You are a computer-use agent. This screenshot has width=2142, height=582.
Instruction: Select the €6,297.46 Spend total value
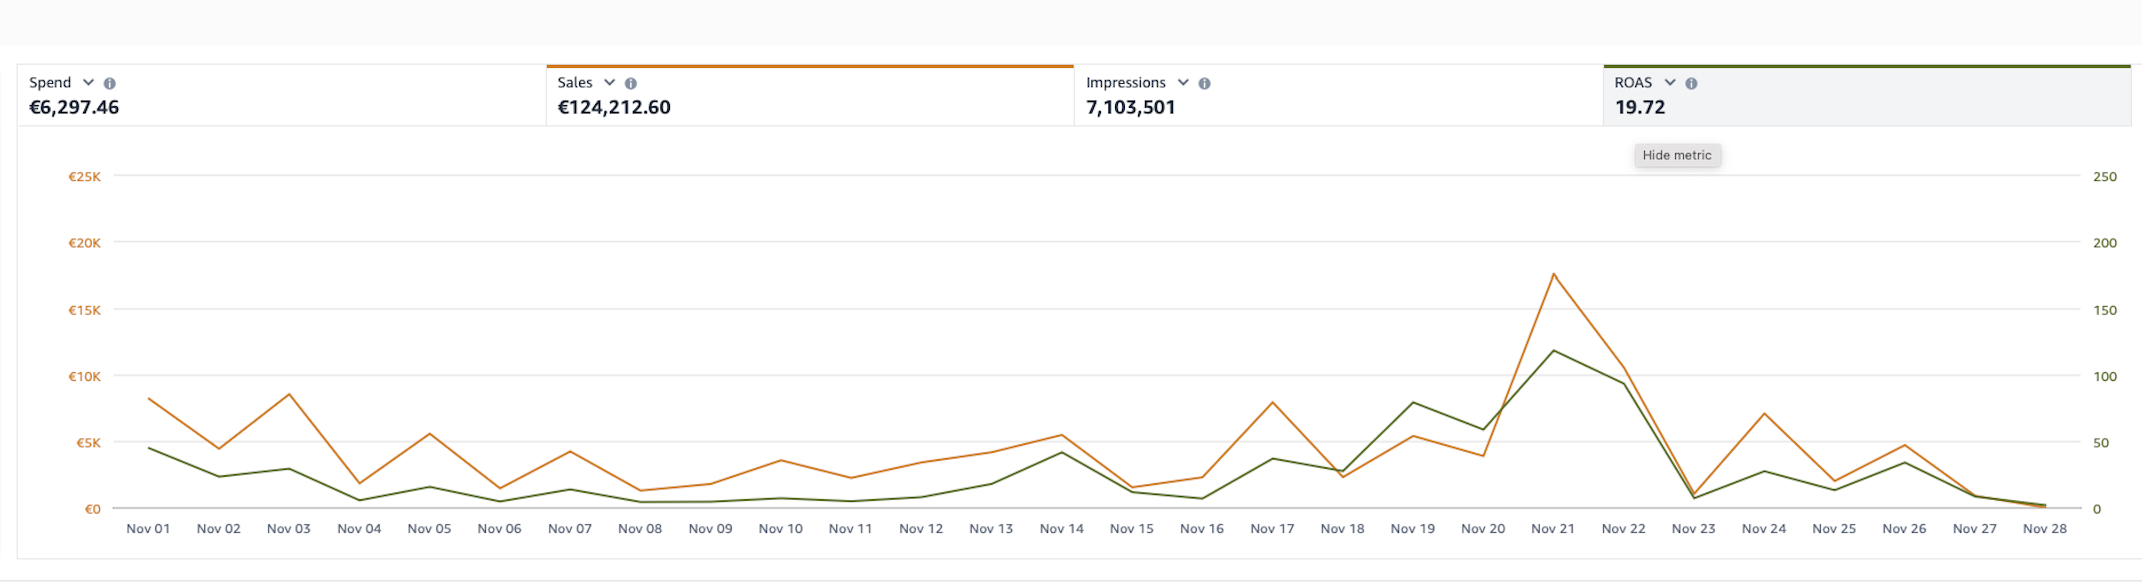point(74,108)
